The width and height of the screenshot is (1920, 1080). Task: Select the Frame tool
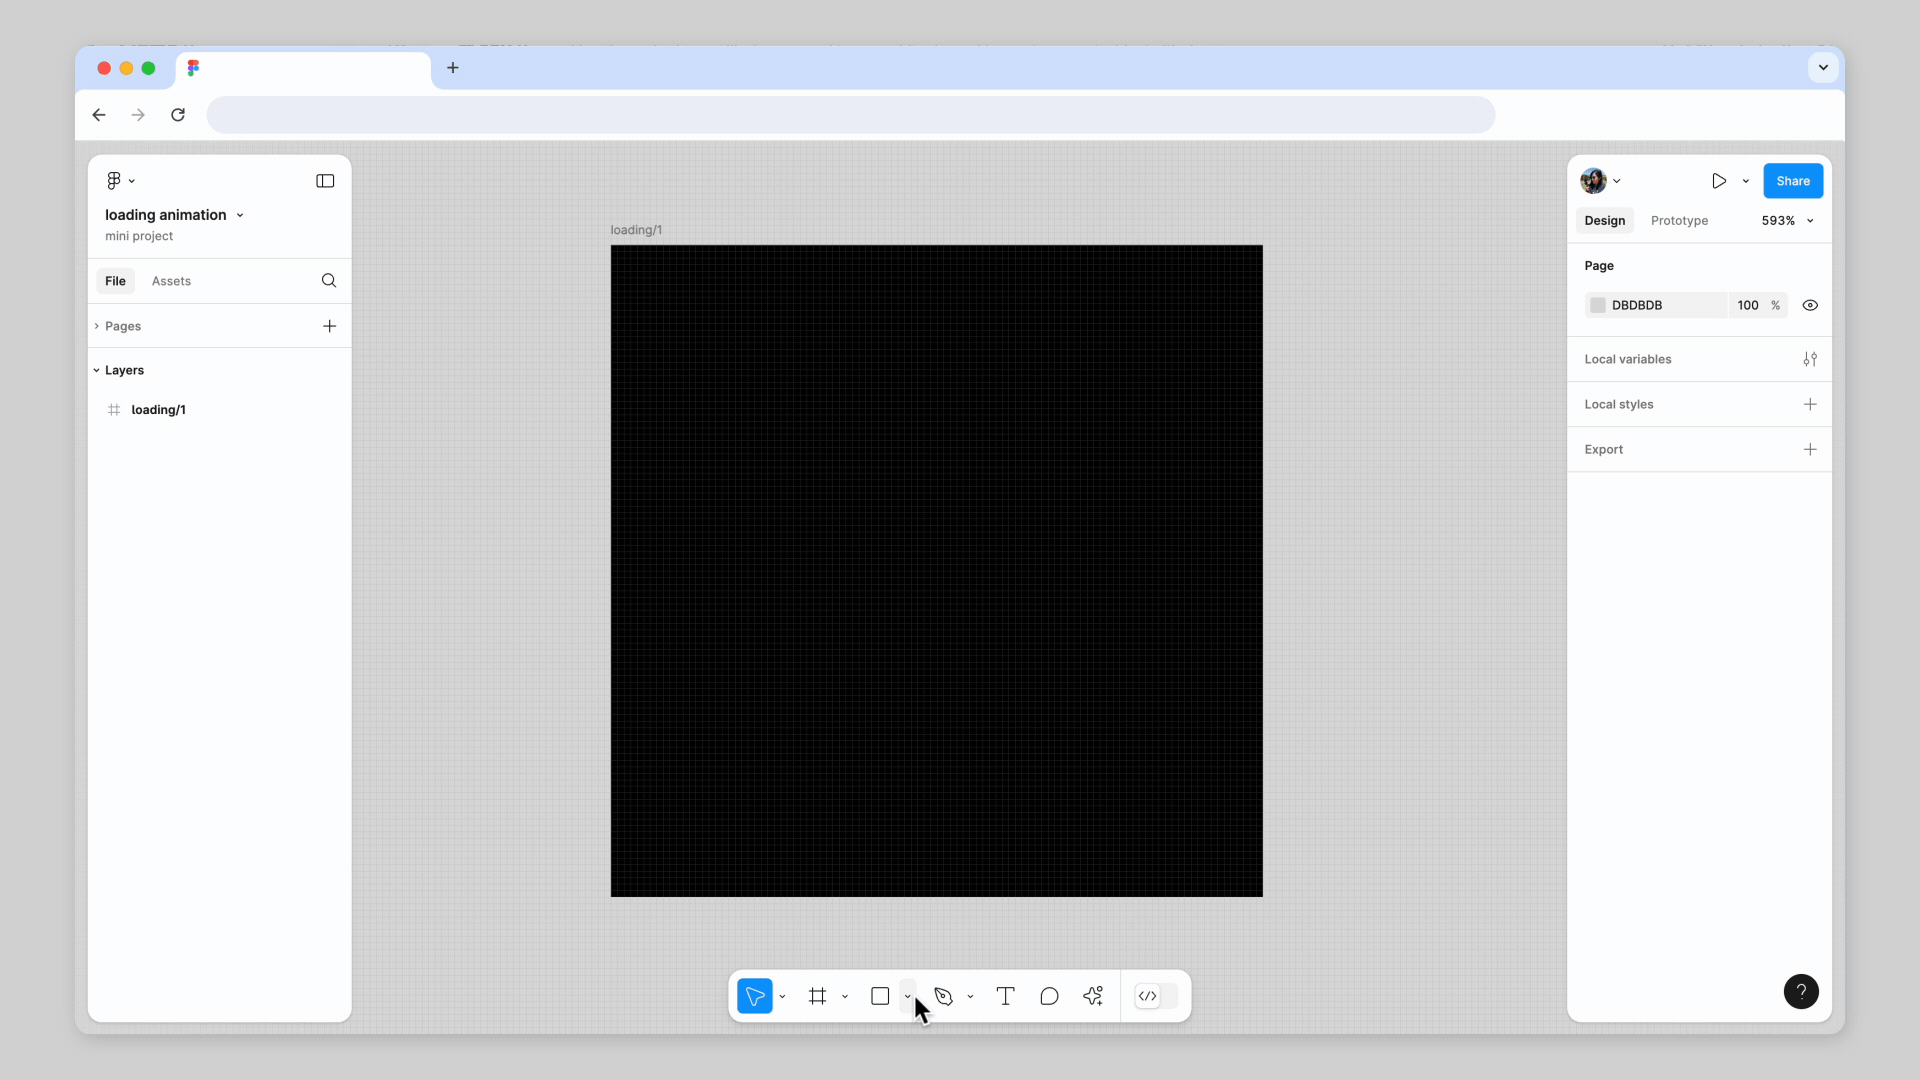coord(818,996)
